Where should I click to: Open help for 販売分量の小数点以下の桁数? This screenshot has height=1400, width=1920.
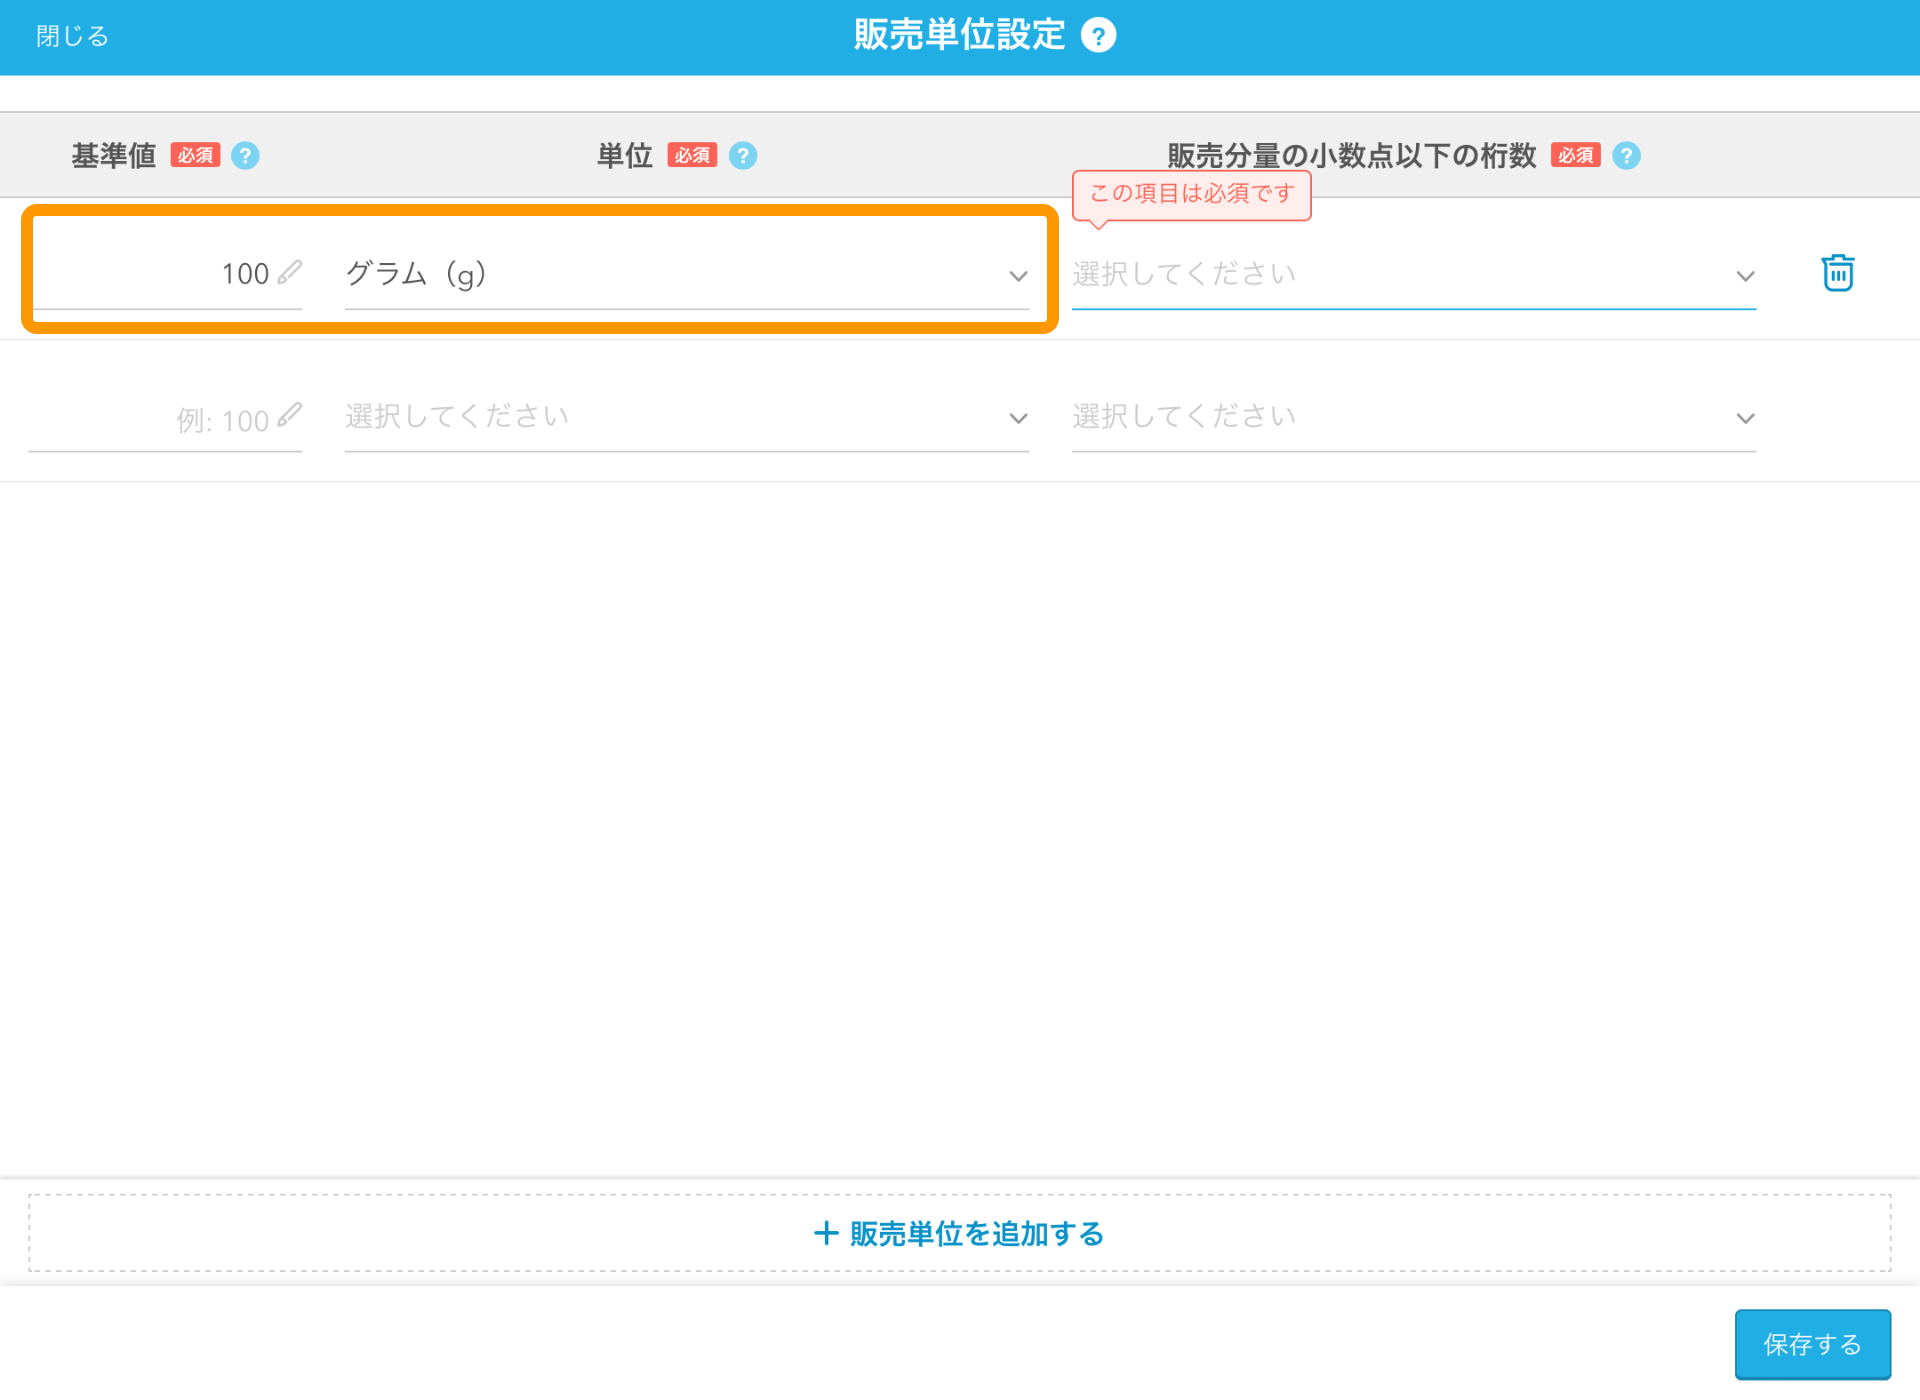tap(1626, 155)
